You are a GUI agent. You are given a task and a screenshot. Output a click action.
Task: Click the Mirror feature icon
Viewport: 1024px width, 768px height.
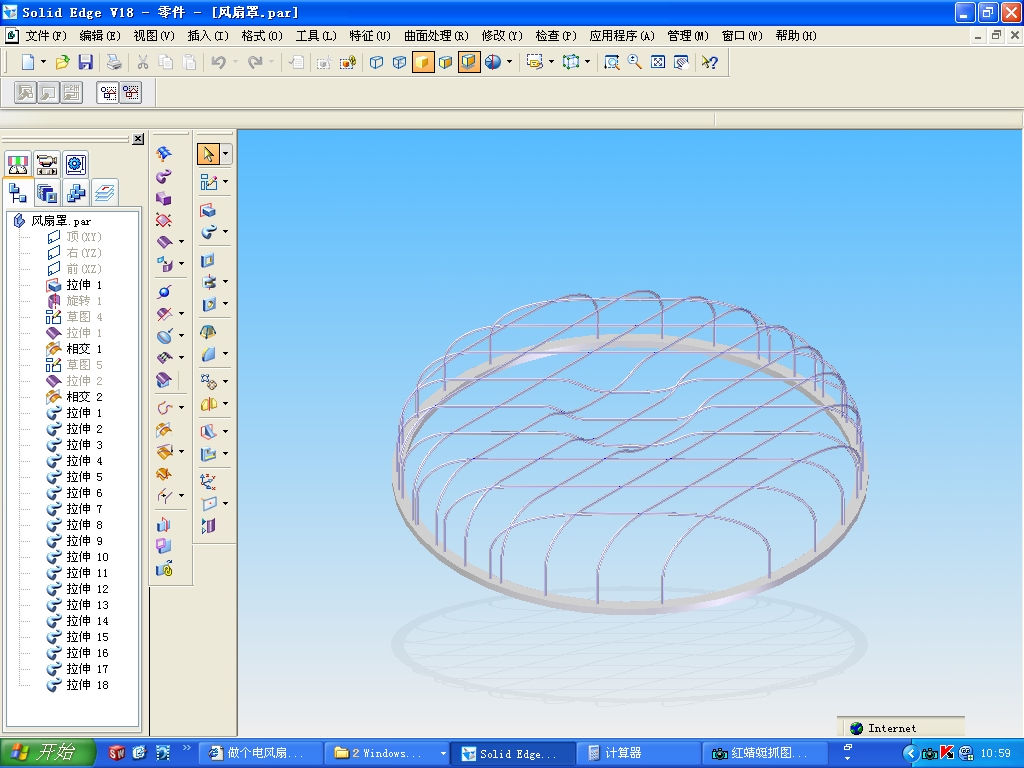point(208,404)
